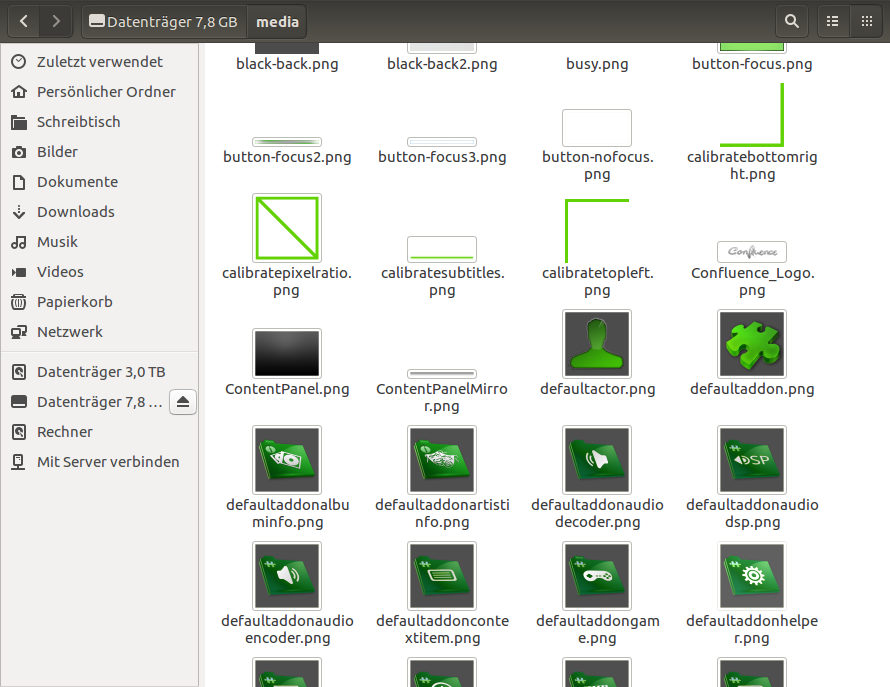Select the defaultaddonartistinfo.png icon
This screenshot has height=687, width=890.
pyautogui.click(x=442, y=460)
